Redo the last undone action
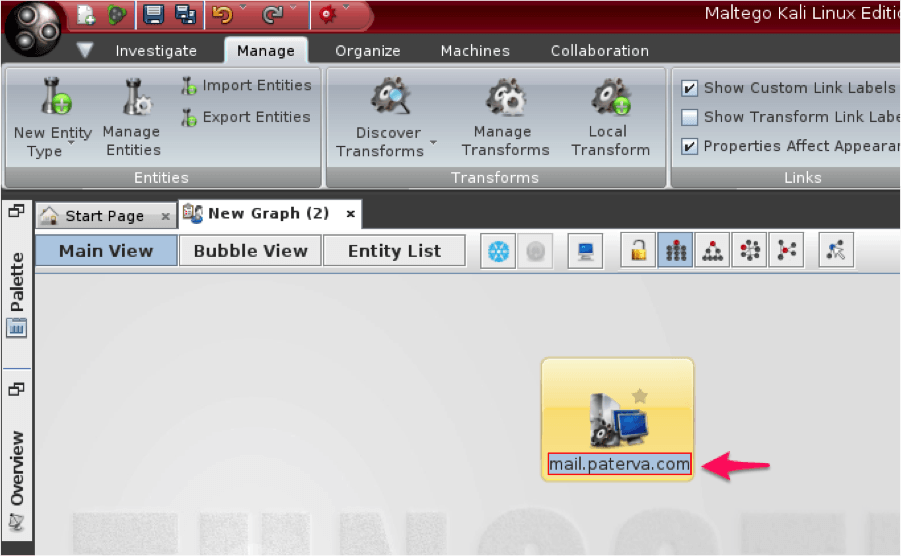 point(272,14)
